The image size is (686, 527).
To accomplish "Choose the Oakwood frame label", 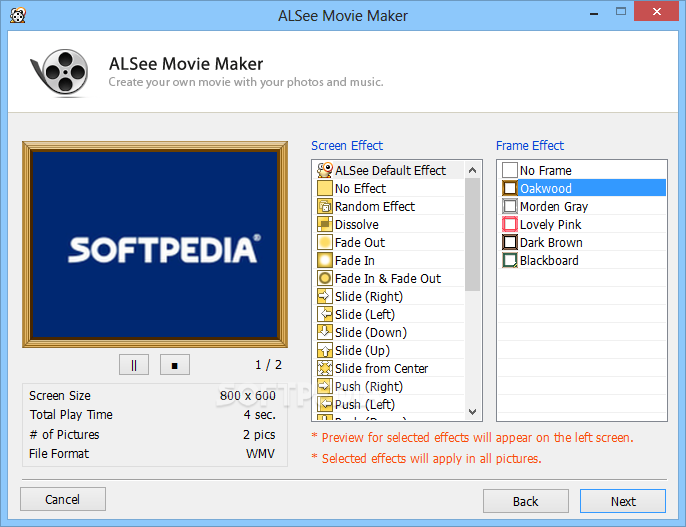I will pyautogui.click(x=546, y=188).
